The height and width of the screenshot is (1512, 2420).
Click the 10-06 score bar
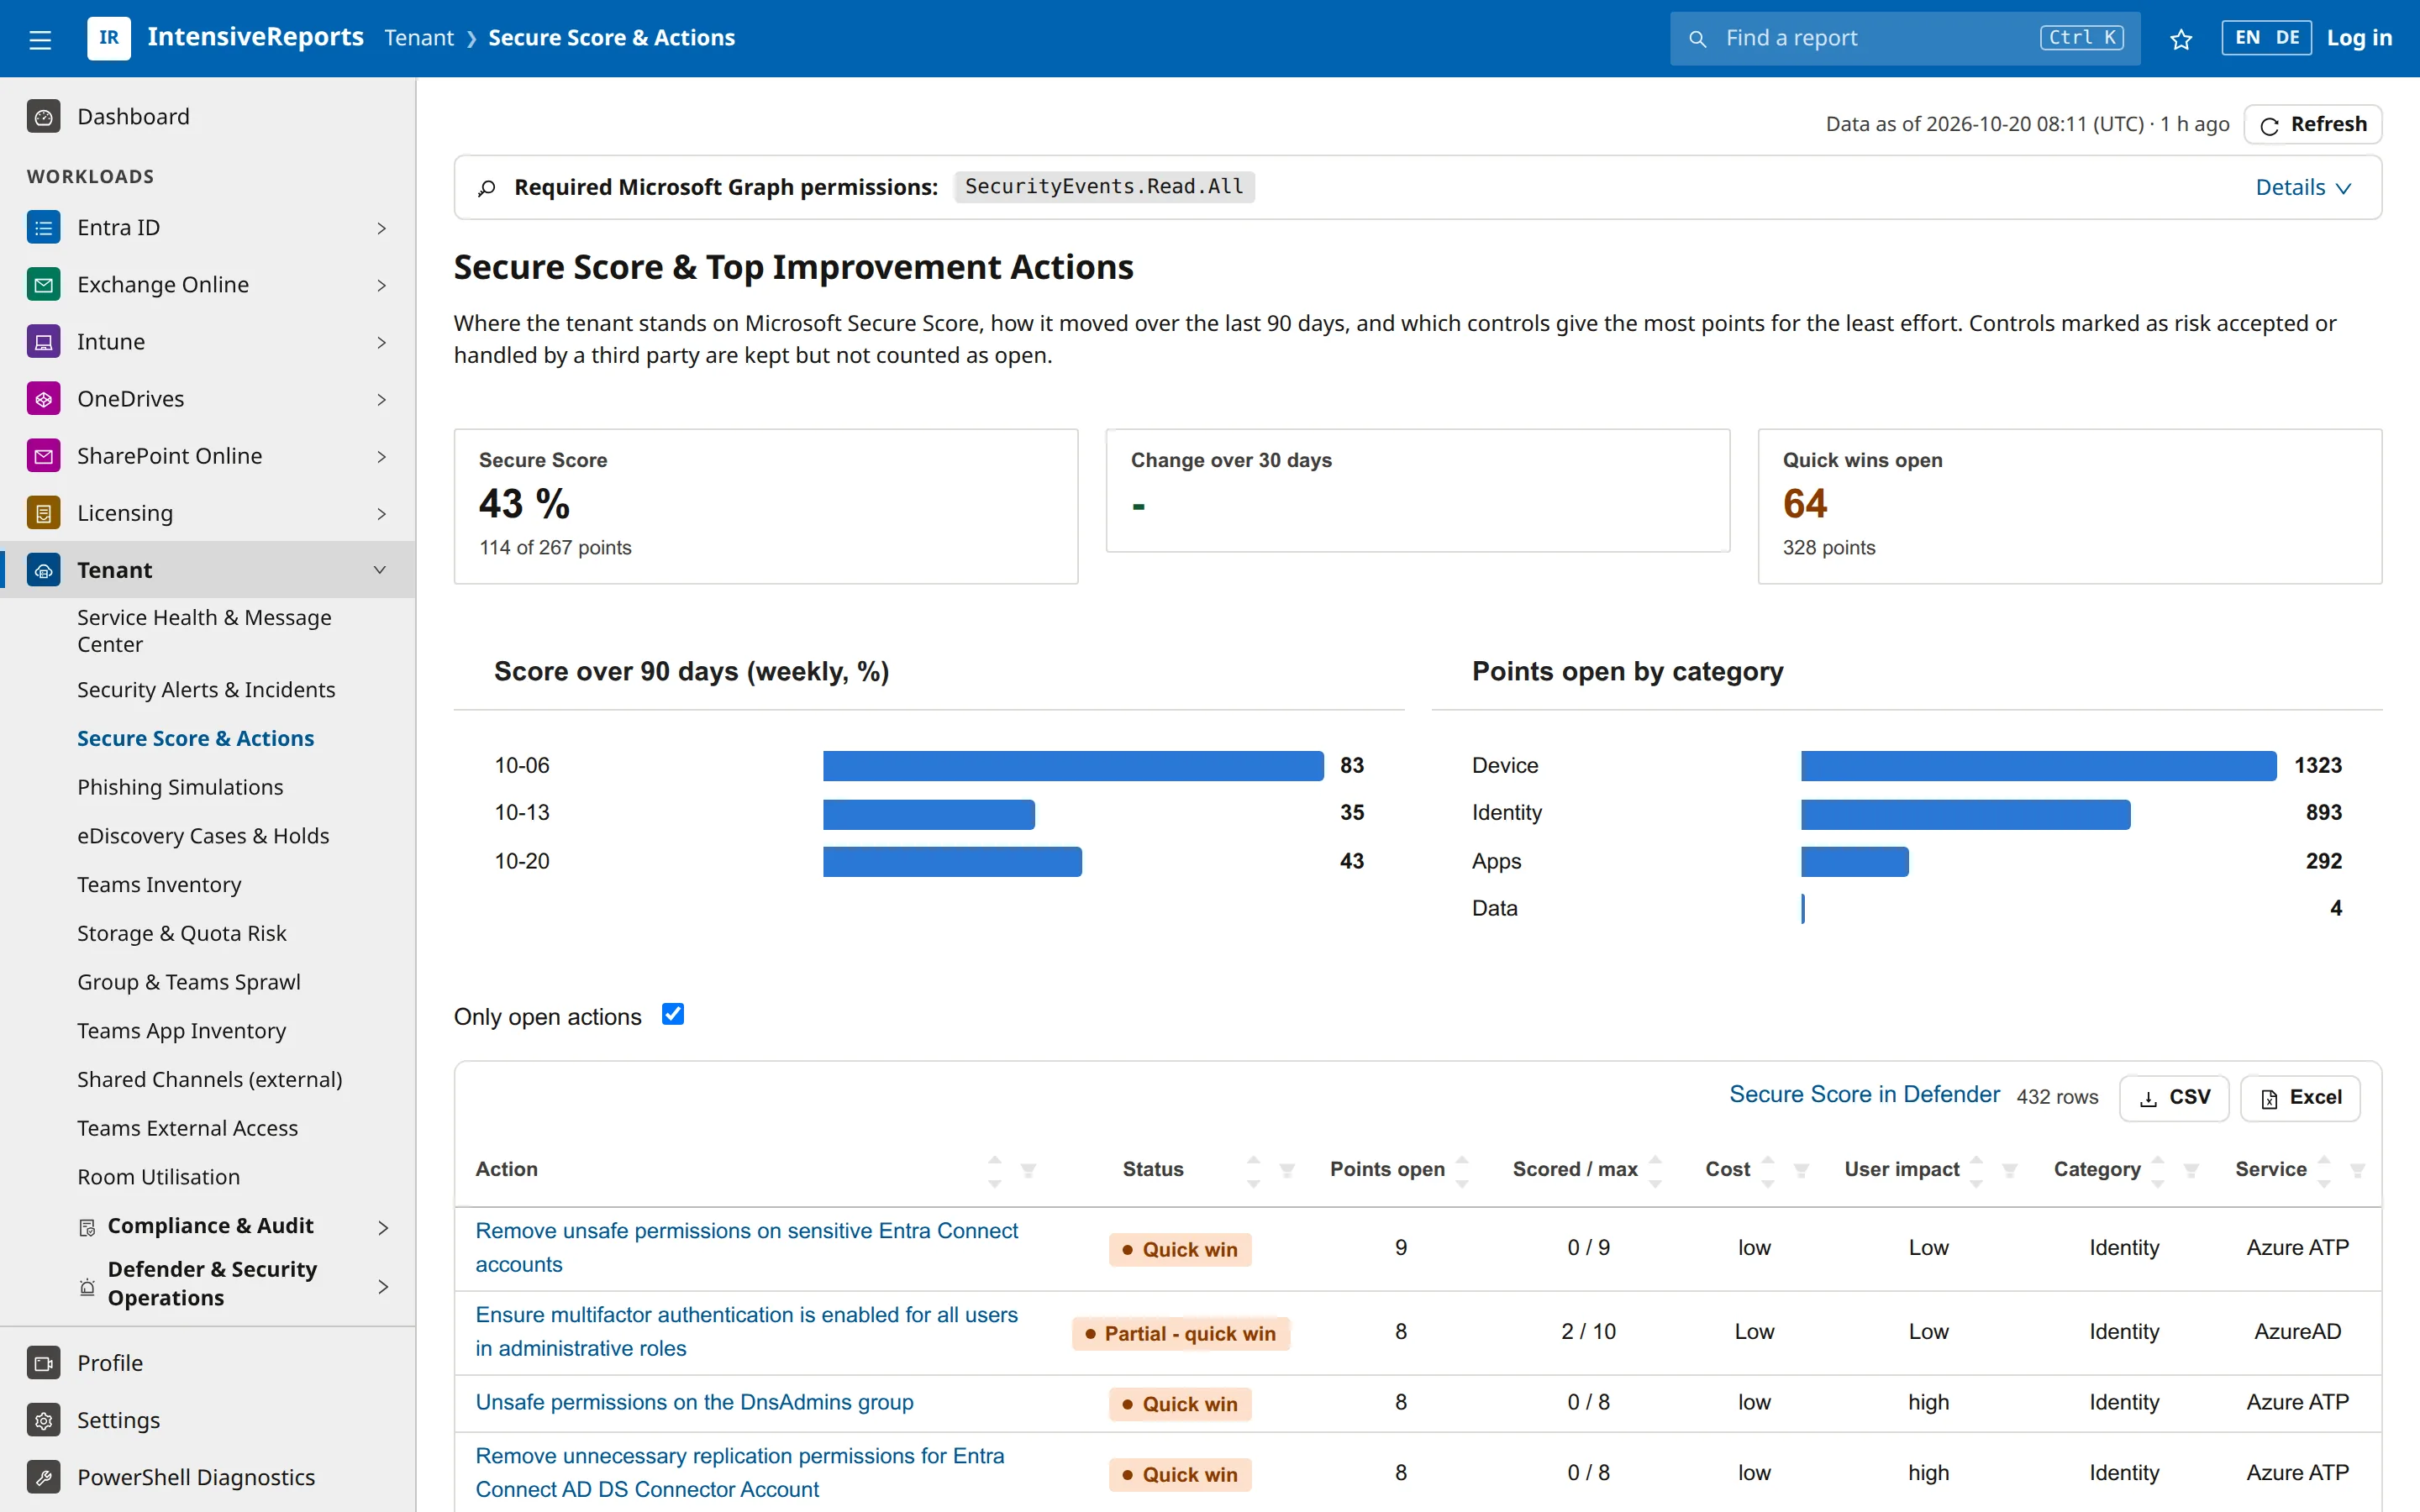1073,766
